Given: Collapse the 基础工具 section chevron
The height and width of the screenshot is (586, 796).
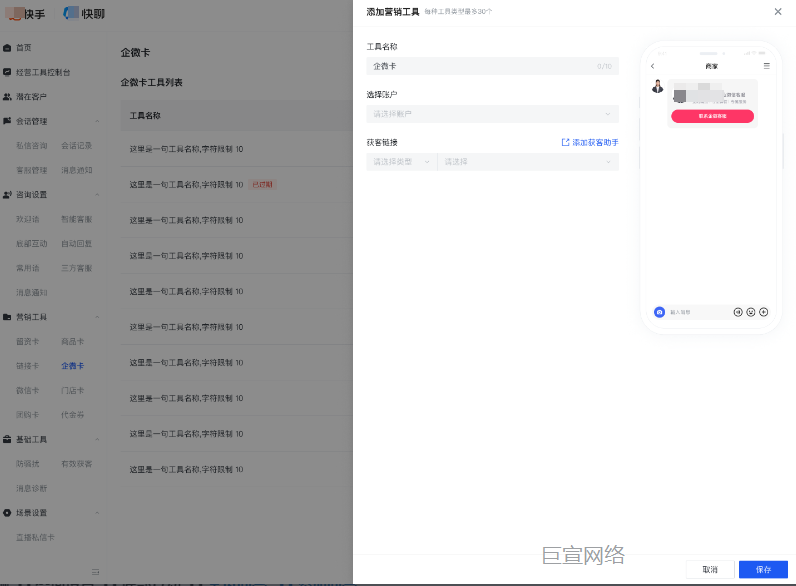Looking at the screenshot, I should click(x=97, y=439).
